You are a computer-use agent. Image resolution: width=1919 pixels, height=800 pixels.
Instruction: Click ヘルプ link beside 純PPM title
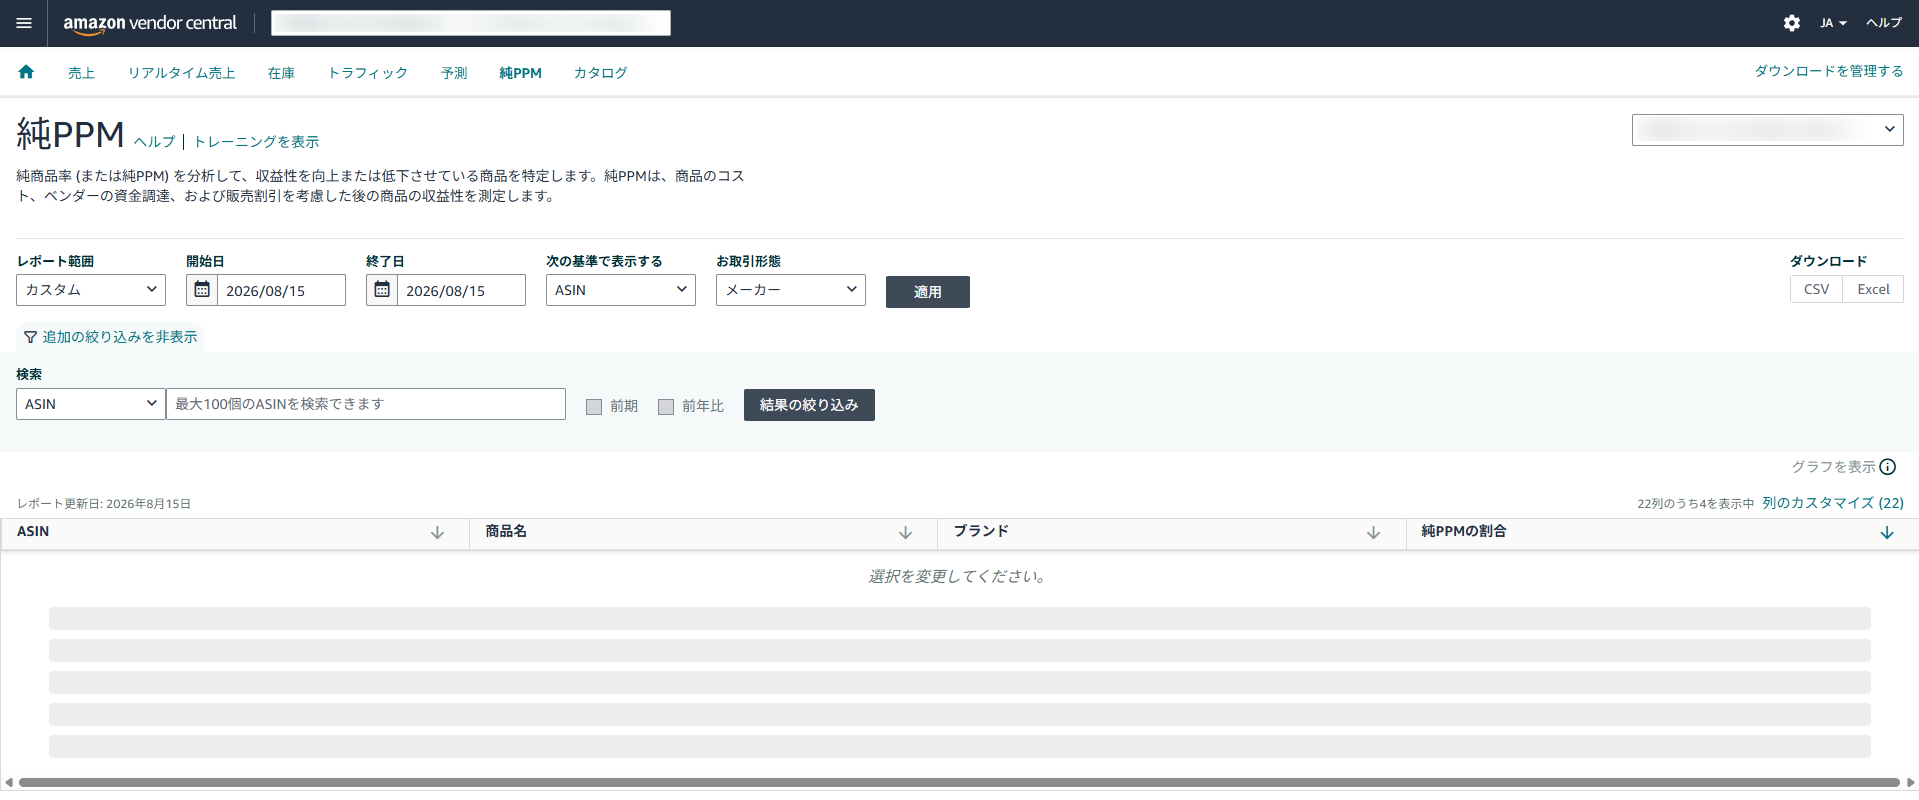click(x=154, y=142)
